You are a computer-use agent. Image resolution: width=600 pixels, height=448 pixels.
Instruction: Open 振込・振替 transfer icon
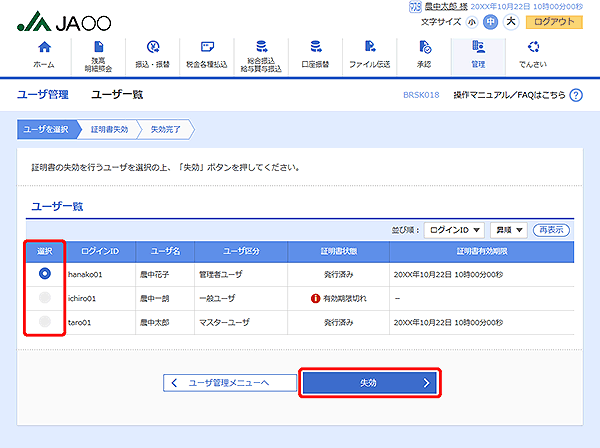(153, 53)
